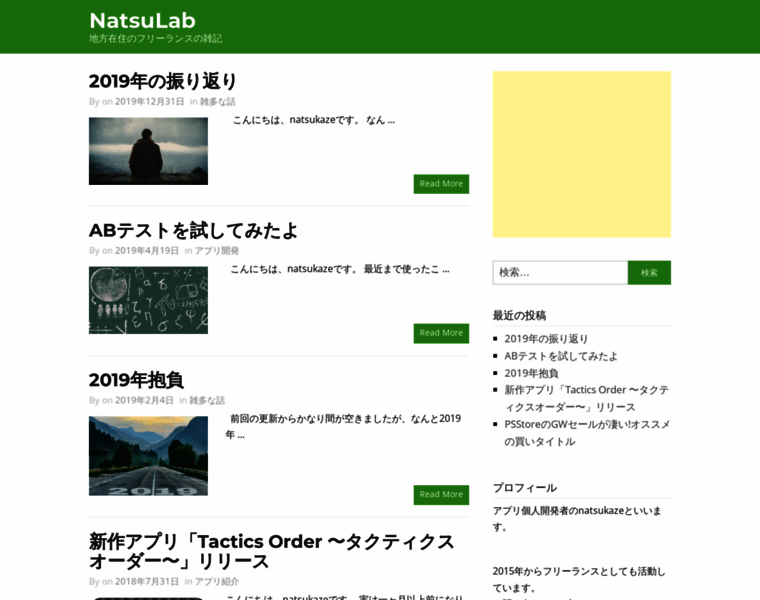Viewport: 760px width, 600px height.
Task: Open date link 2019年4月19日
Action: click(147, 251)
